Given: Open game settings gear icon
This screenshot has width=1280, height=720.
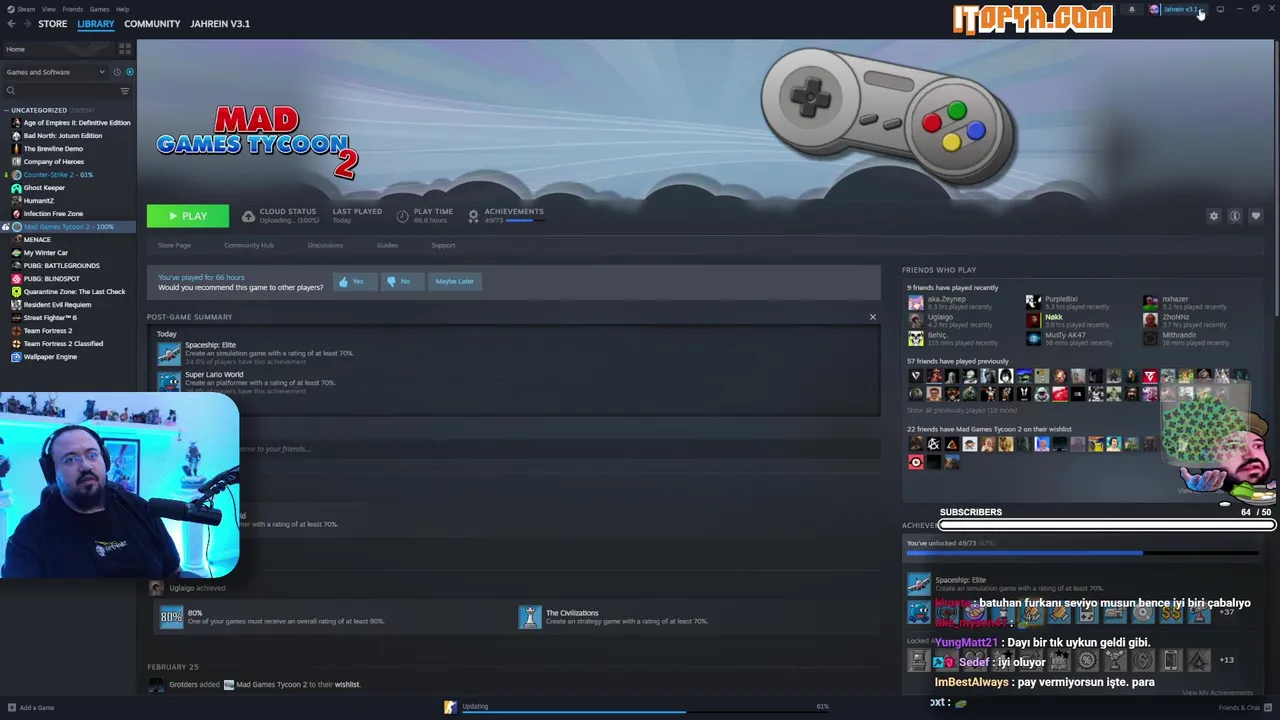Looking at the screenshot, I should point(1214,216).
